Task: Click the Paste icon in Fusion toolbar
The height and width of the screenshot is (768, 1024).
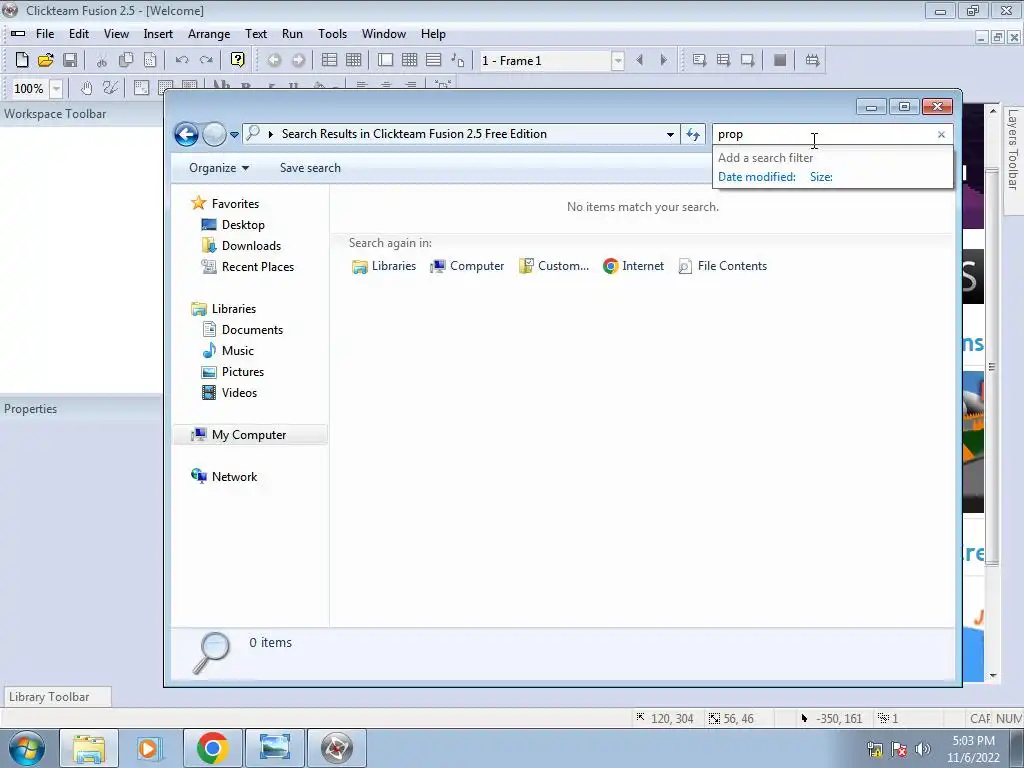Action: point(150,60)
